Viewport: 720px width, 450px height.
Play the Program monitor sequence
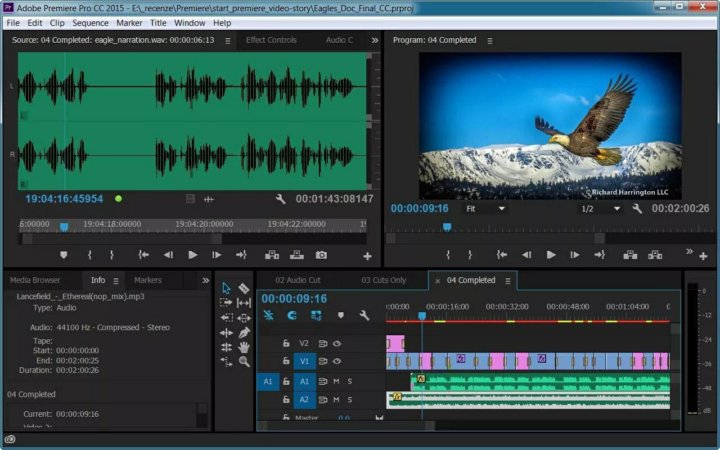point(551,255)
